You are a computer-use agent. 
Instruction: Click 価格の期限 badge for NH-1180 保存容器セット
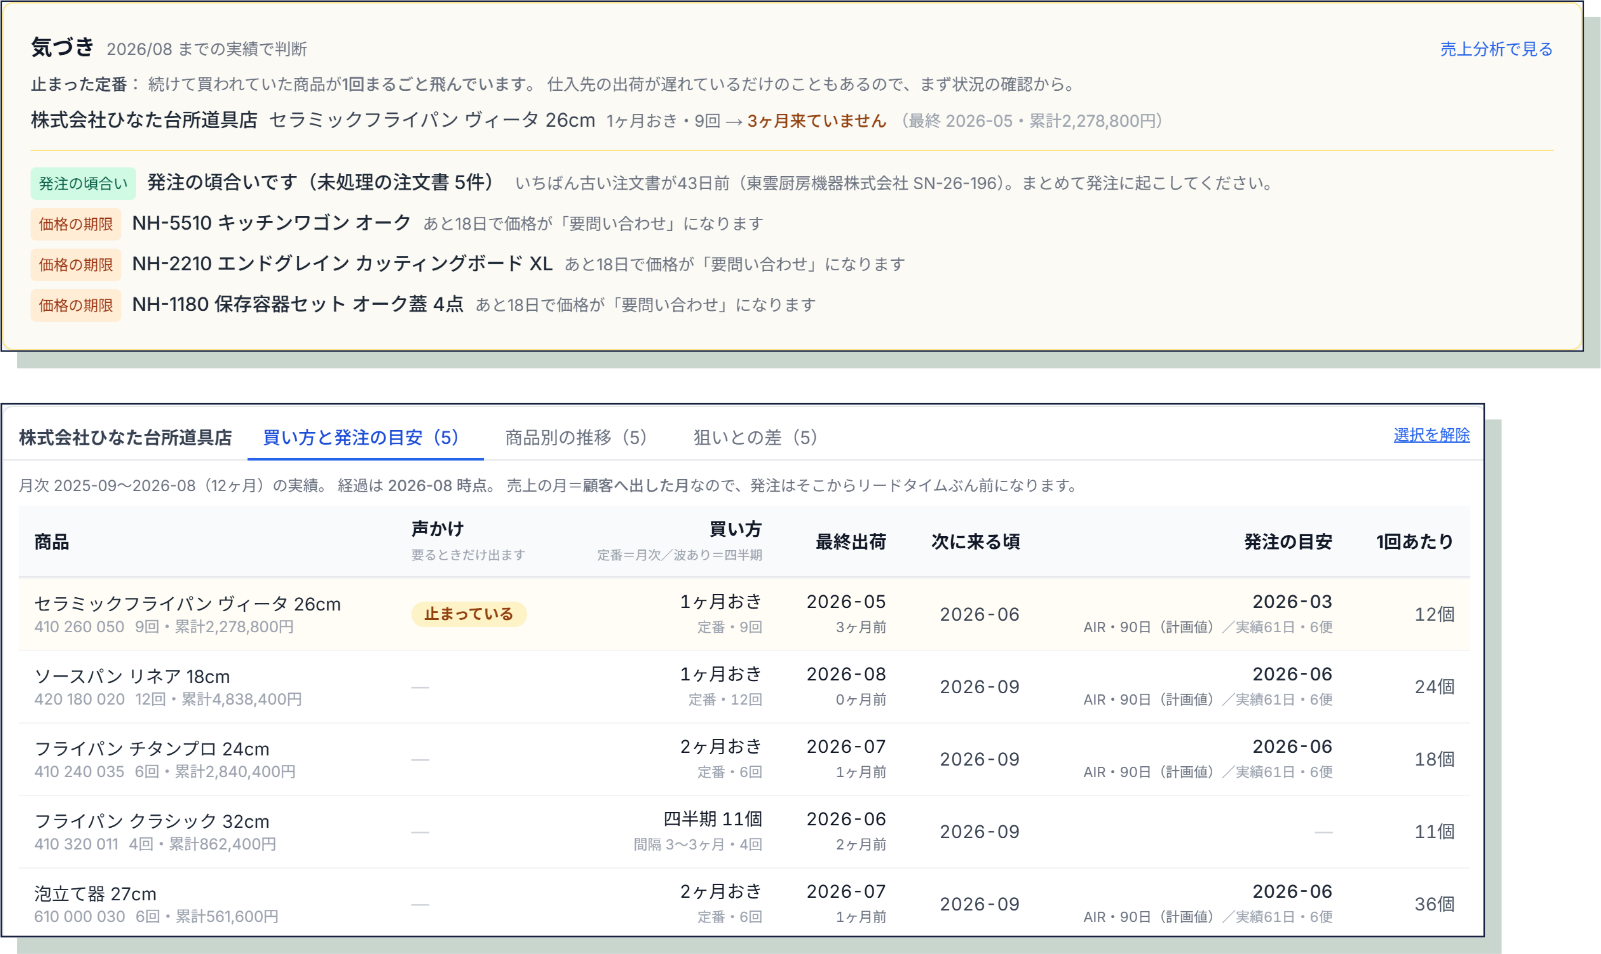pyautogui.click(x=76, y=305)
